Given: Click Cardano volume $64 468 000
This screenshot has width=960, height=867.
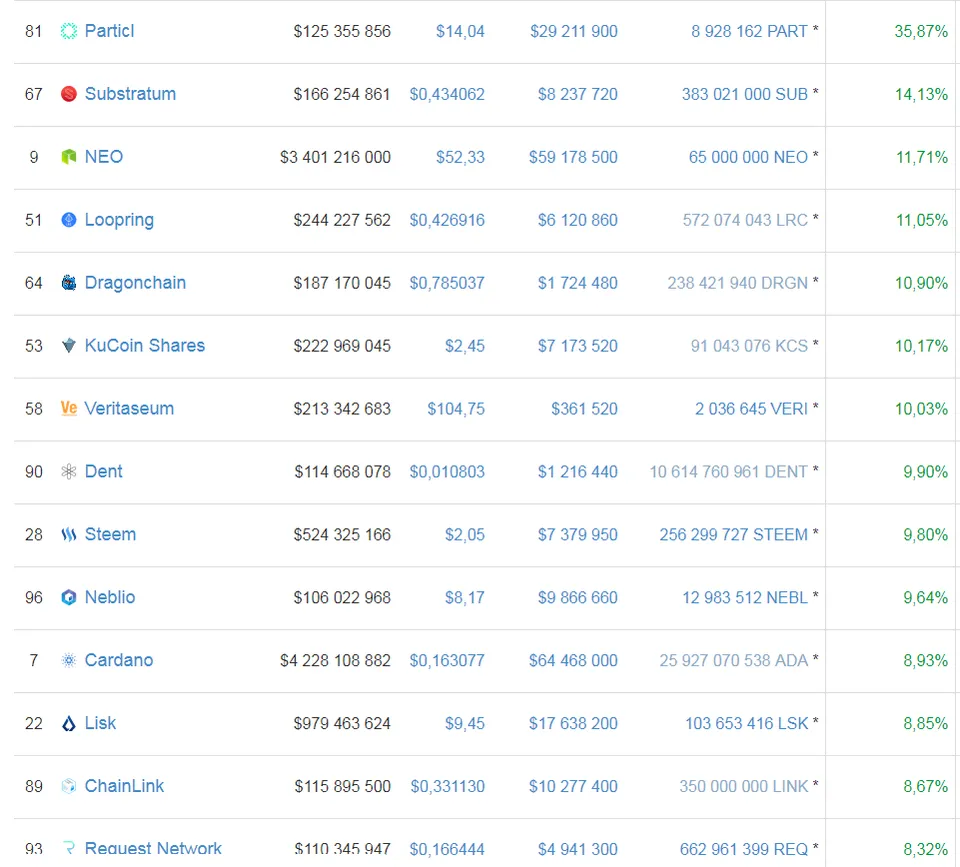Looking at the screenshot, I should [x=573, y=660].
